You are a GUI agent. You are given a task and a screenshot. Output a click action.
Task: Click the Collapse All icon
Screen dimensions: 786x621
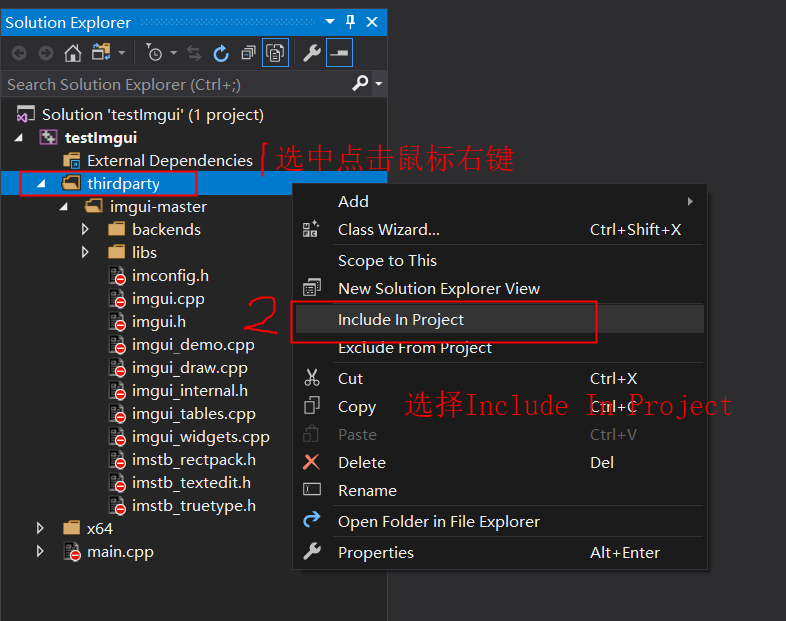pos(248,53)
